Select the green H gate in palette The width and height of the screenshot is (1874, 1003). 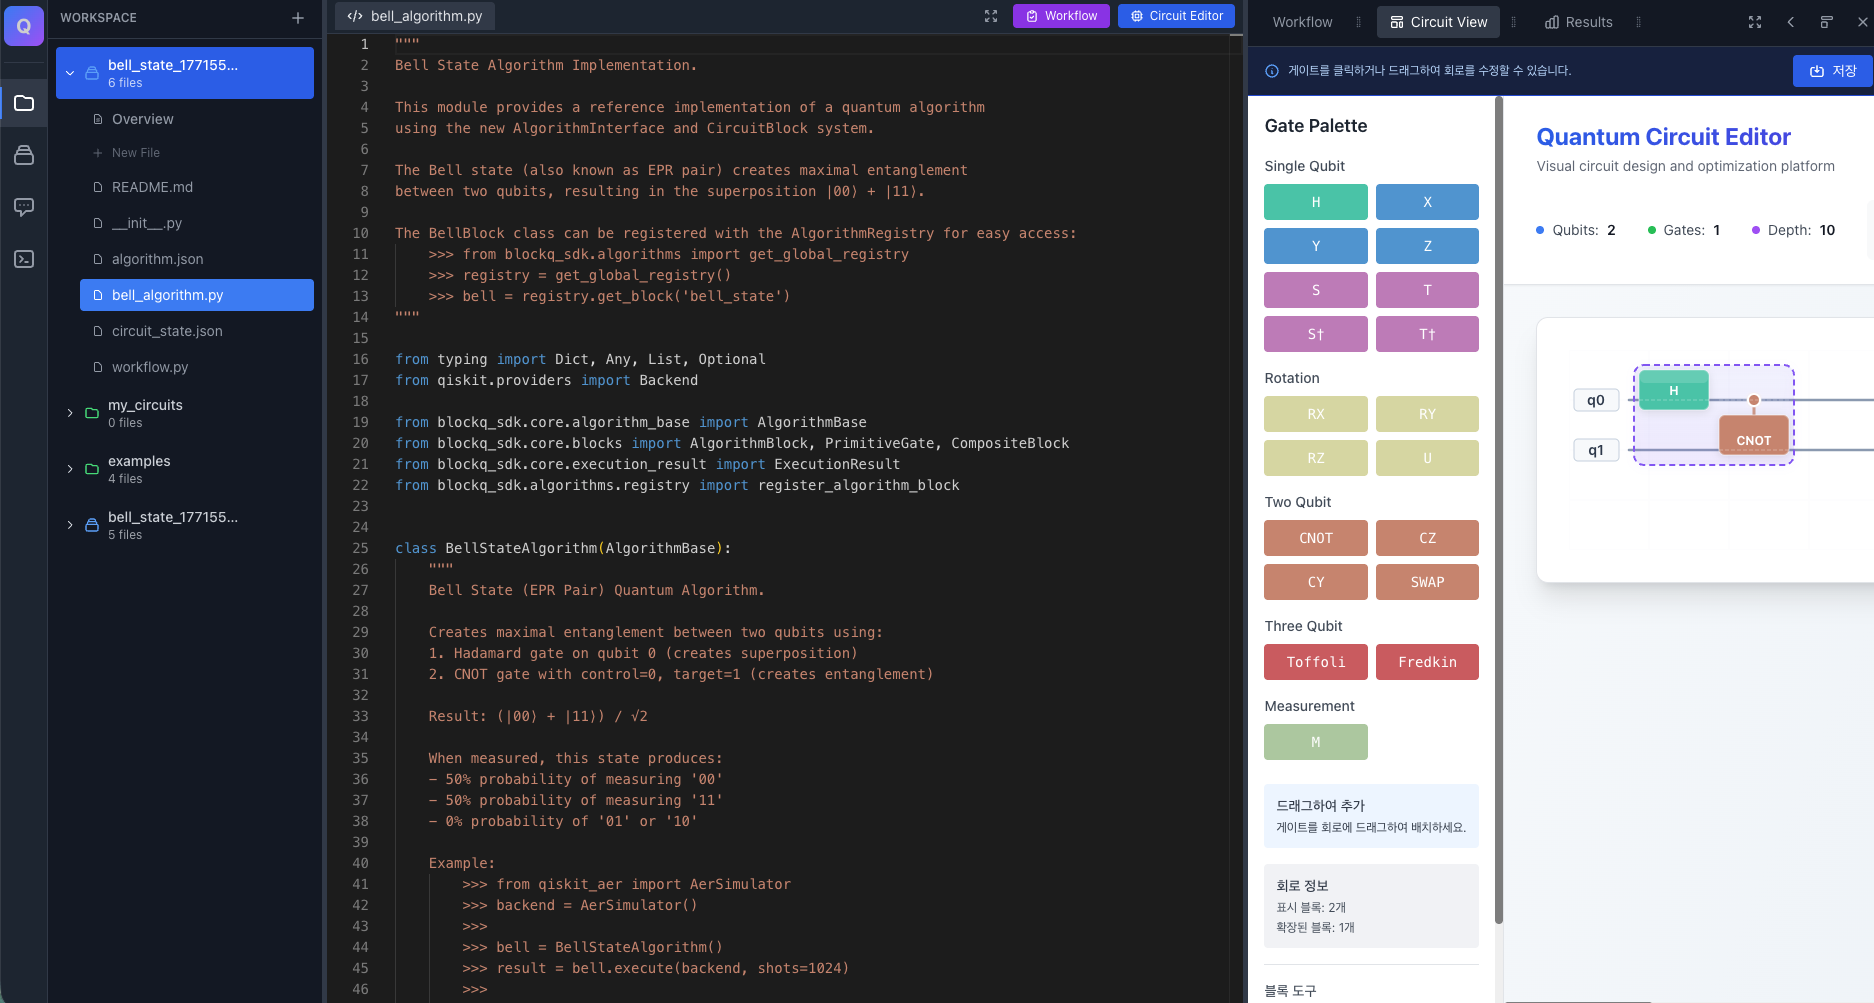pyautogui.click(x=1315, y=202)
